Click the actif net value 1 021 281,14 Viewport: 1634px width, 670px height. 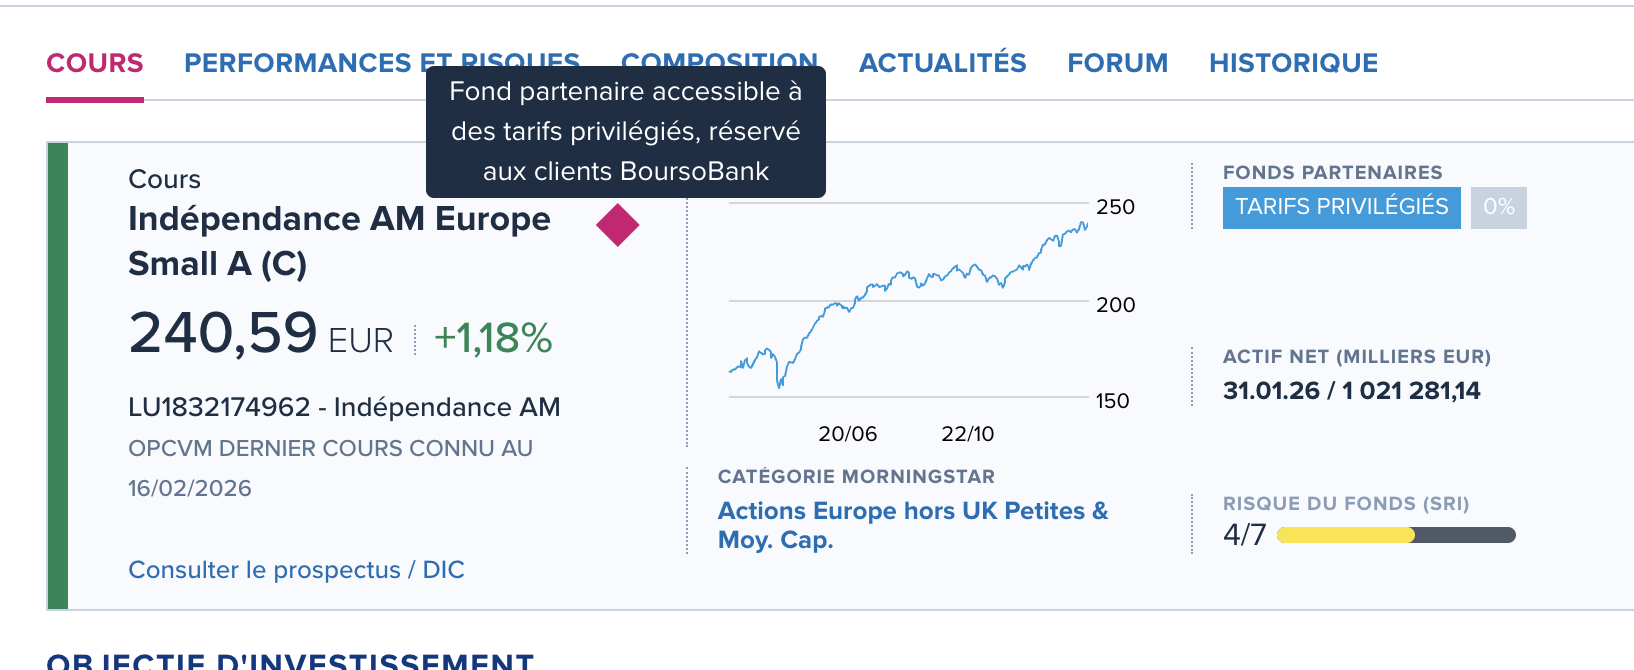click(1411, 390)
